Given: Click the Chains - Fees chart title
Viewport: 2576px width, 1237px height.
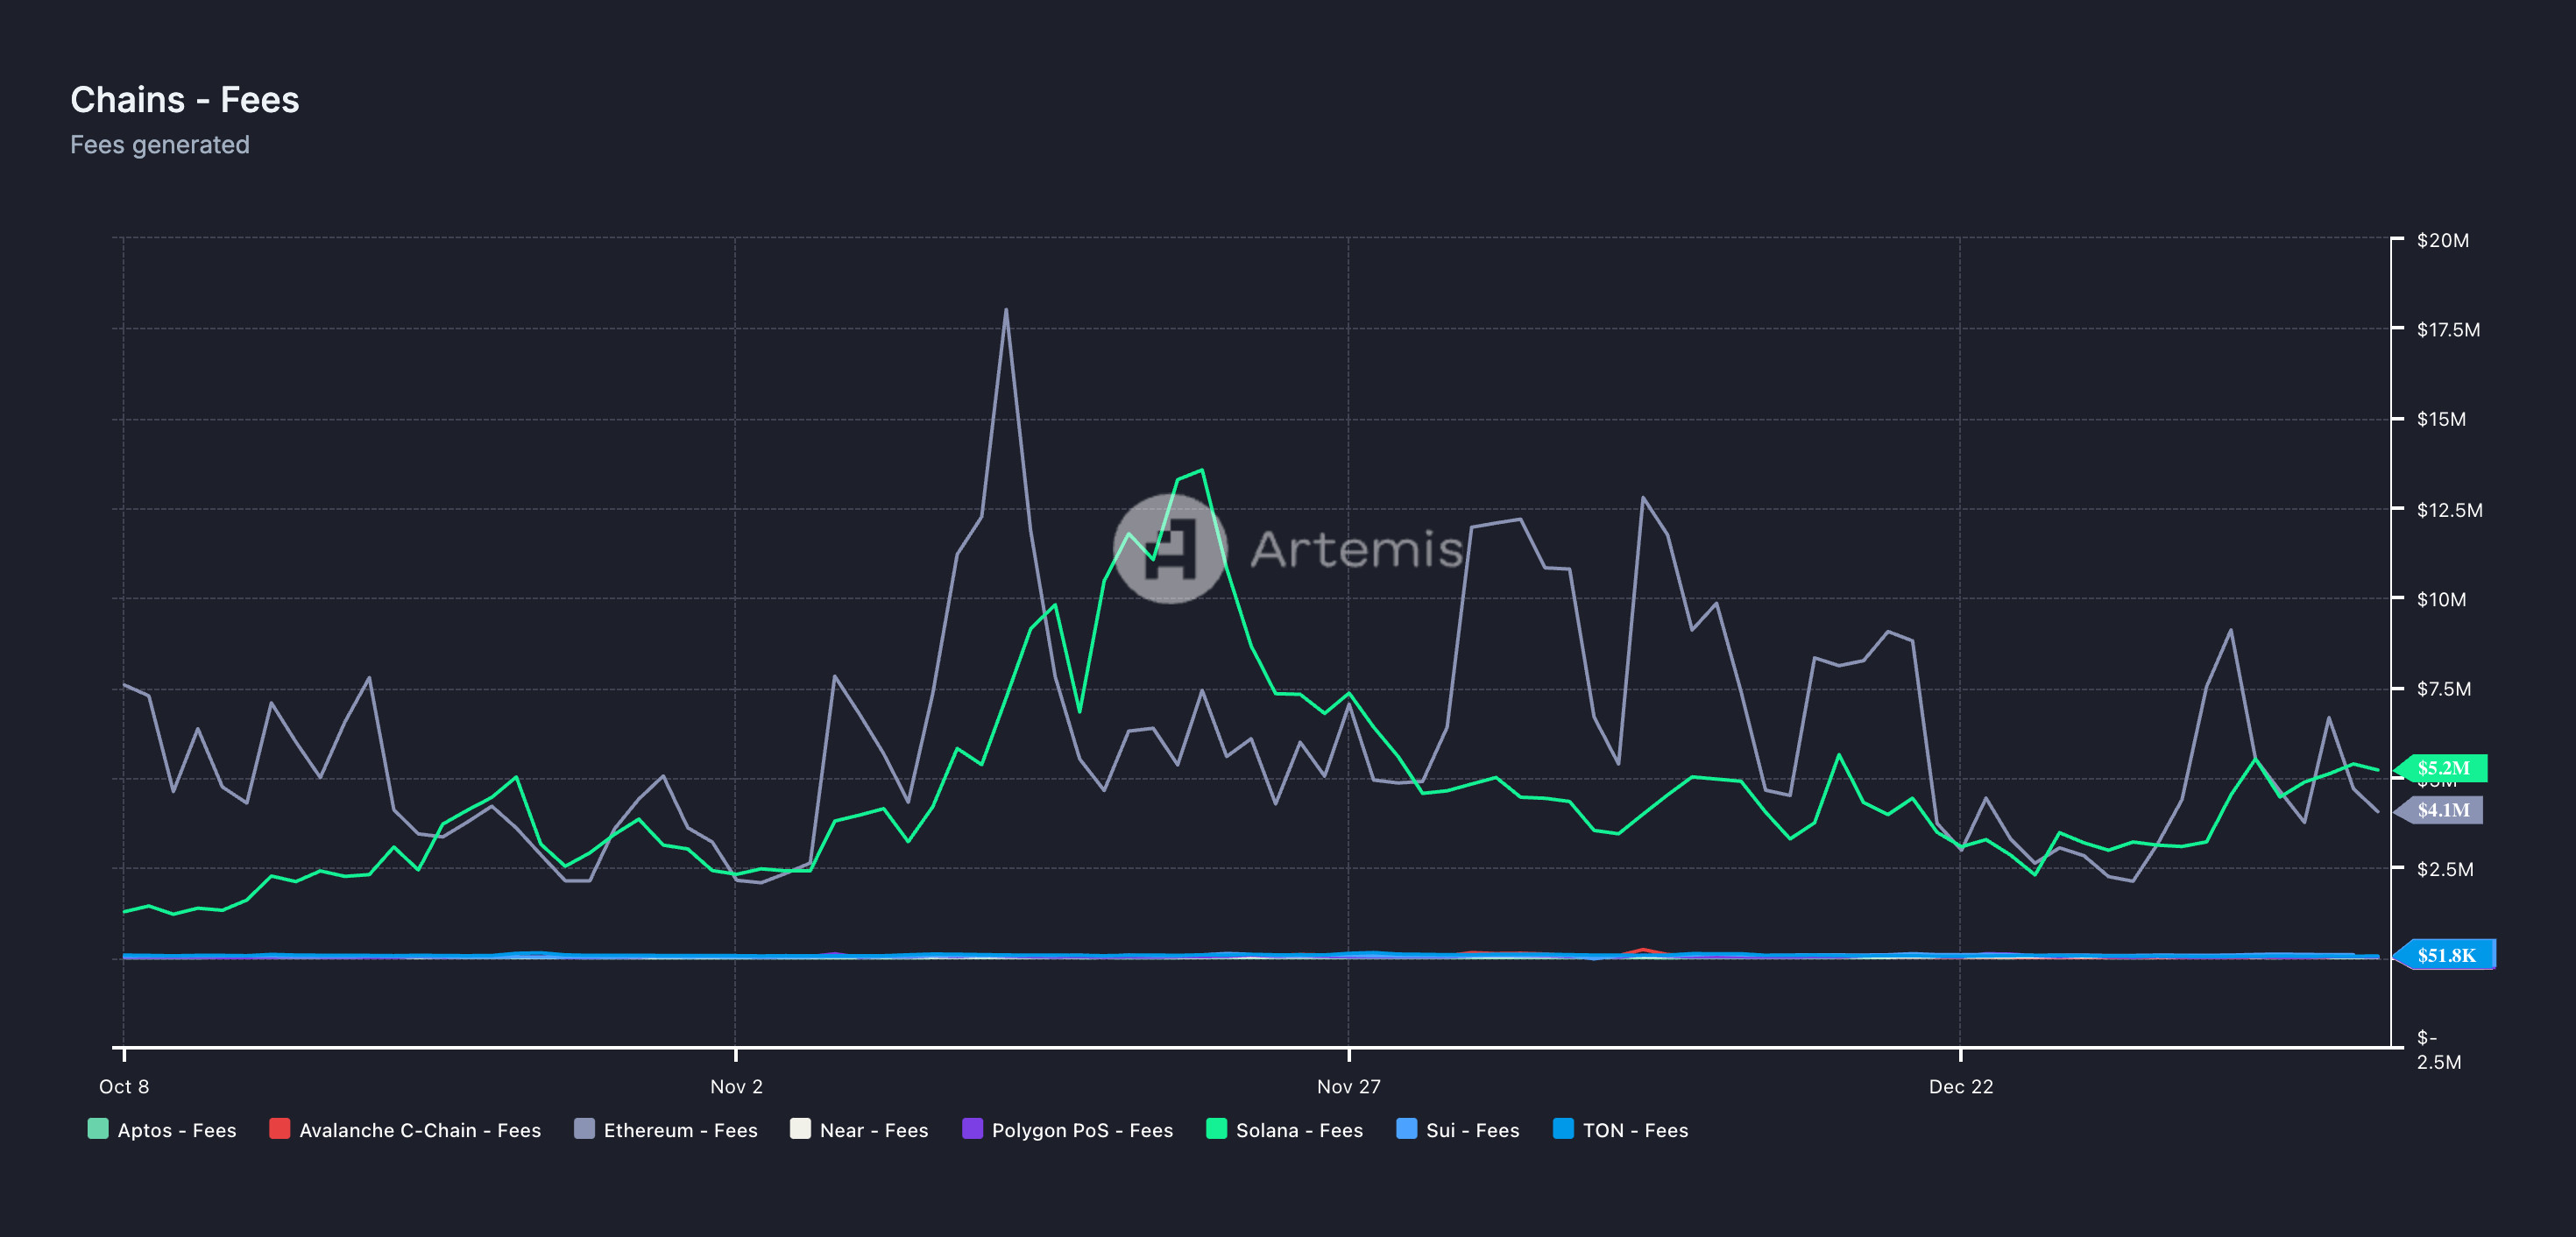Looking at the screenshot, I should pyautogui.click(x=185, y=100).
